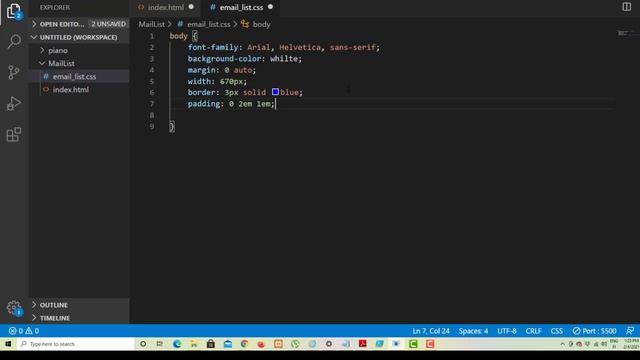
Task: Click the Go Live Port 5500 status item
Action: coord(594,331)
